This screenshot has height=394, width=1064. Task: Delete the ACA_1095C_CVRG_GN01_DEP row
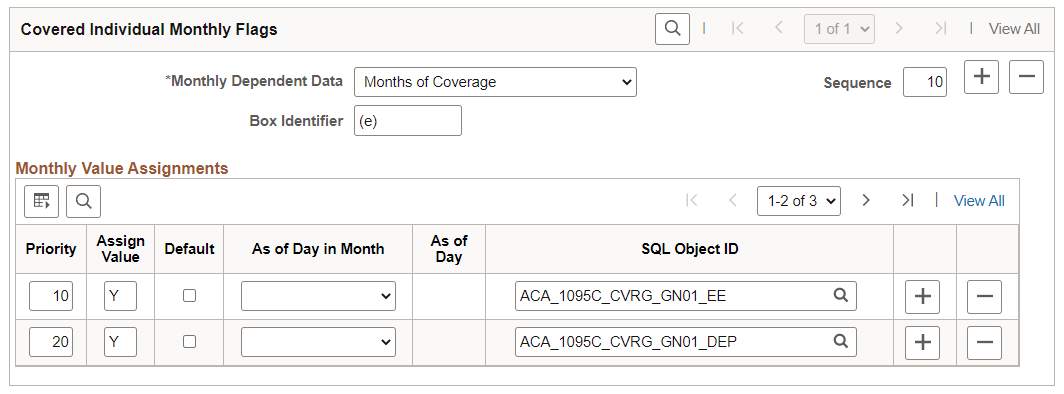(984, 342)
